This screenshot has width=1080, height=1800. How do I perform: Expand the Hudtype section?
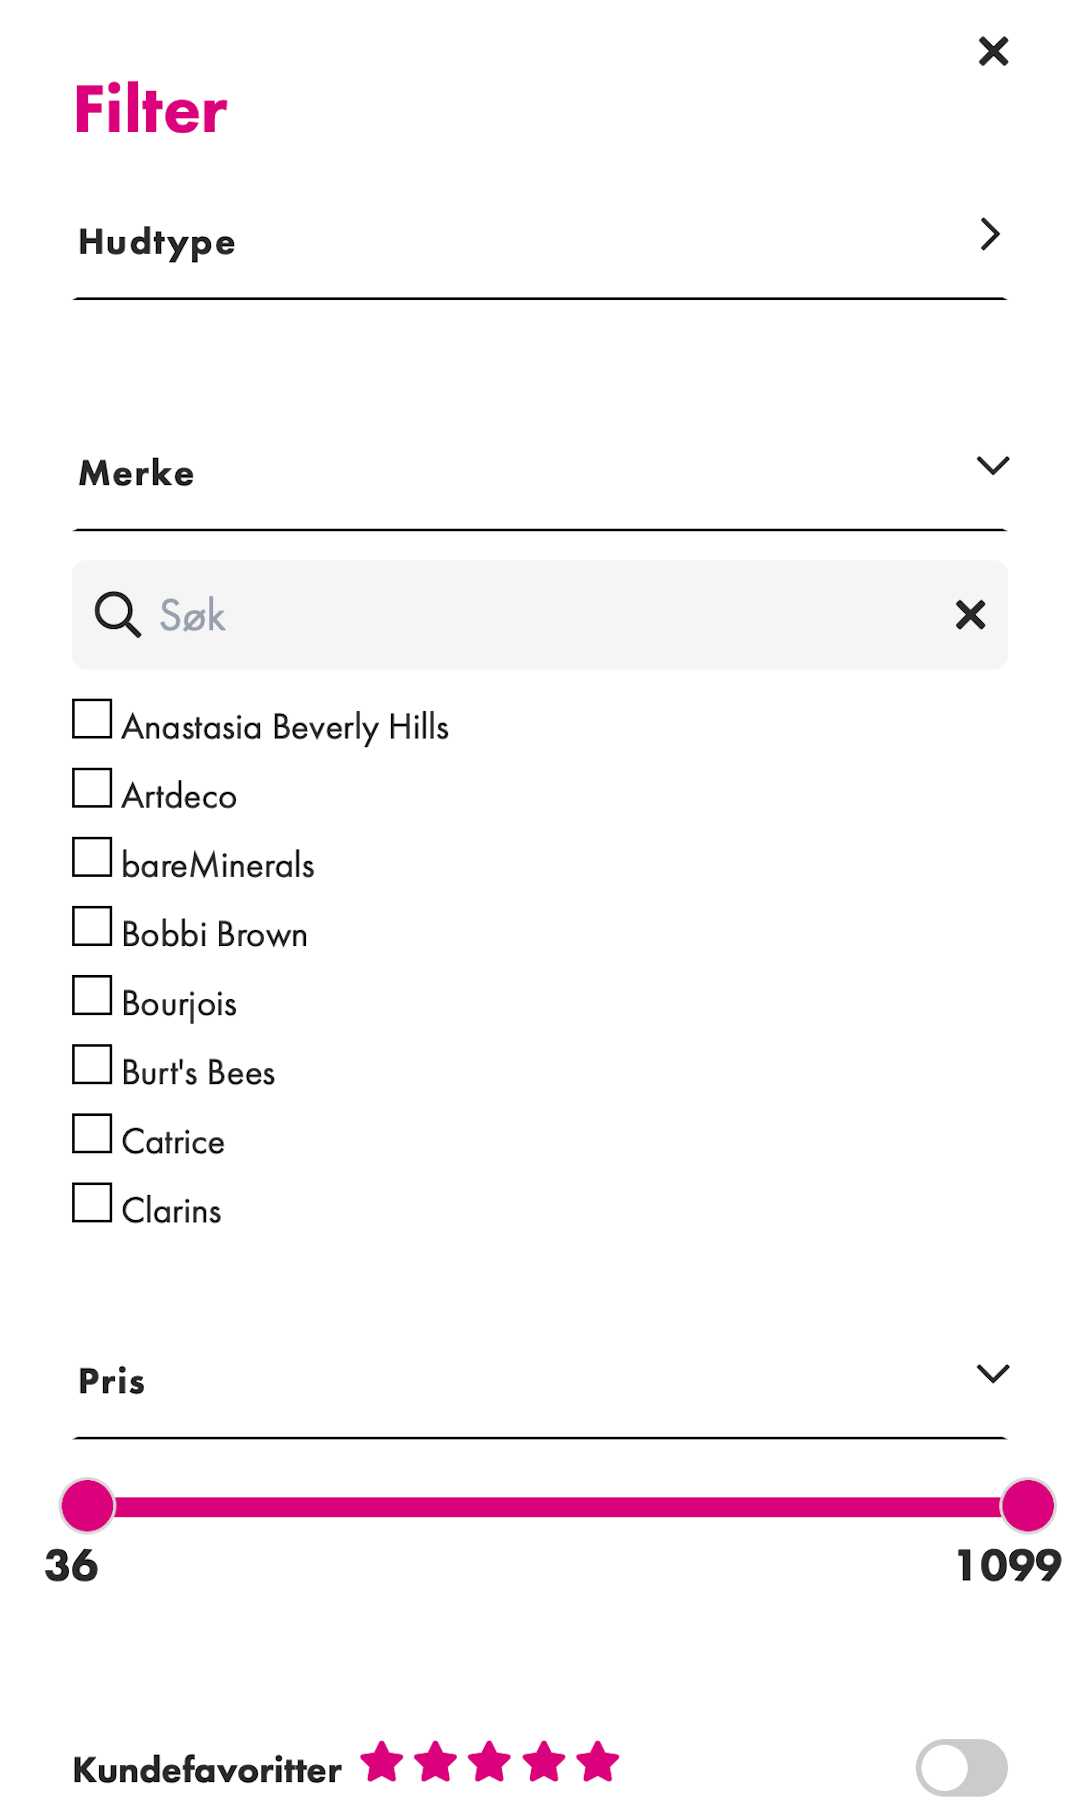coord(991,235)
